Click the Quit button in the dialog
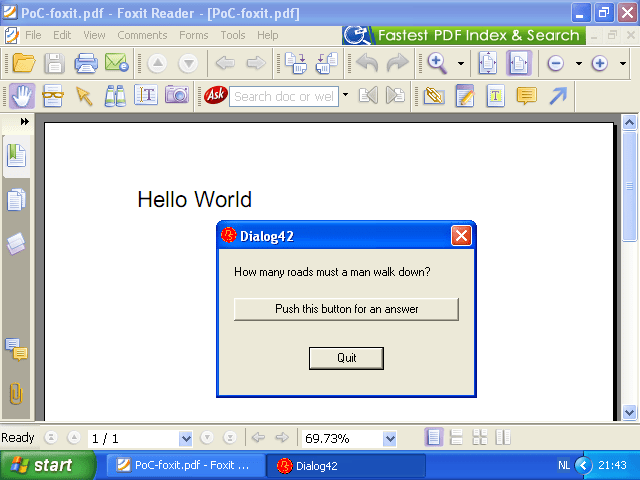 (x=346, y=358)
